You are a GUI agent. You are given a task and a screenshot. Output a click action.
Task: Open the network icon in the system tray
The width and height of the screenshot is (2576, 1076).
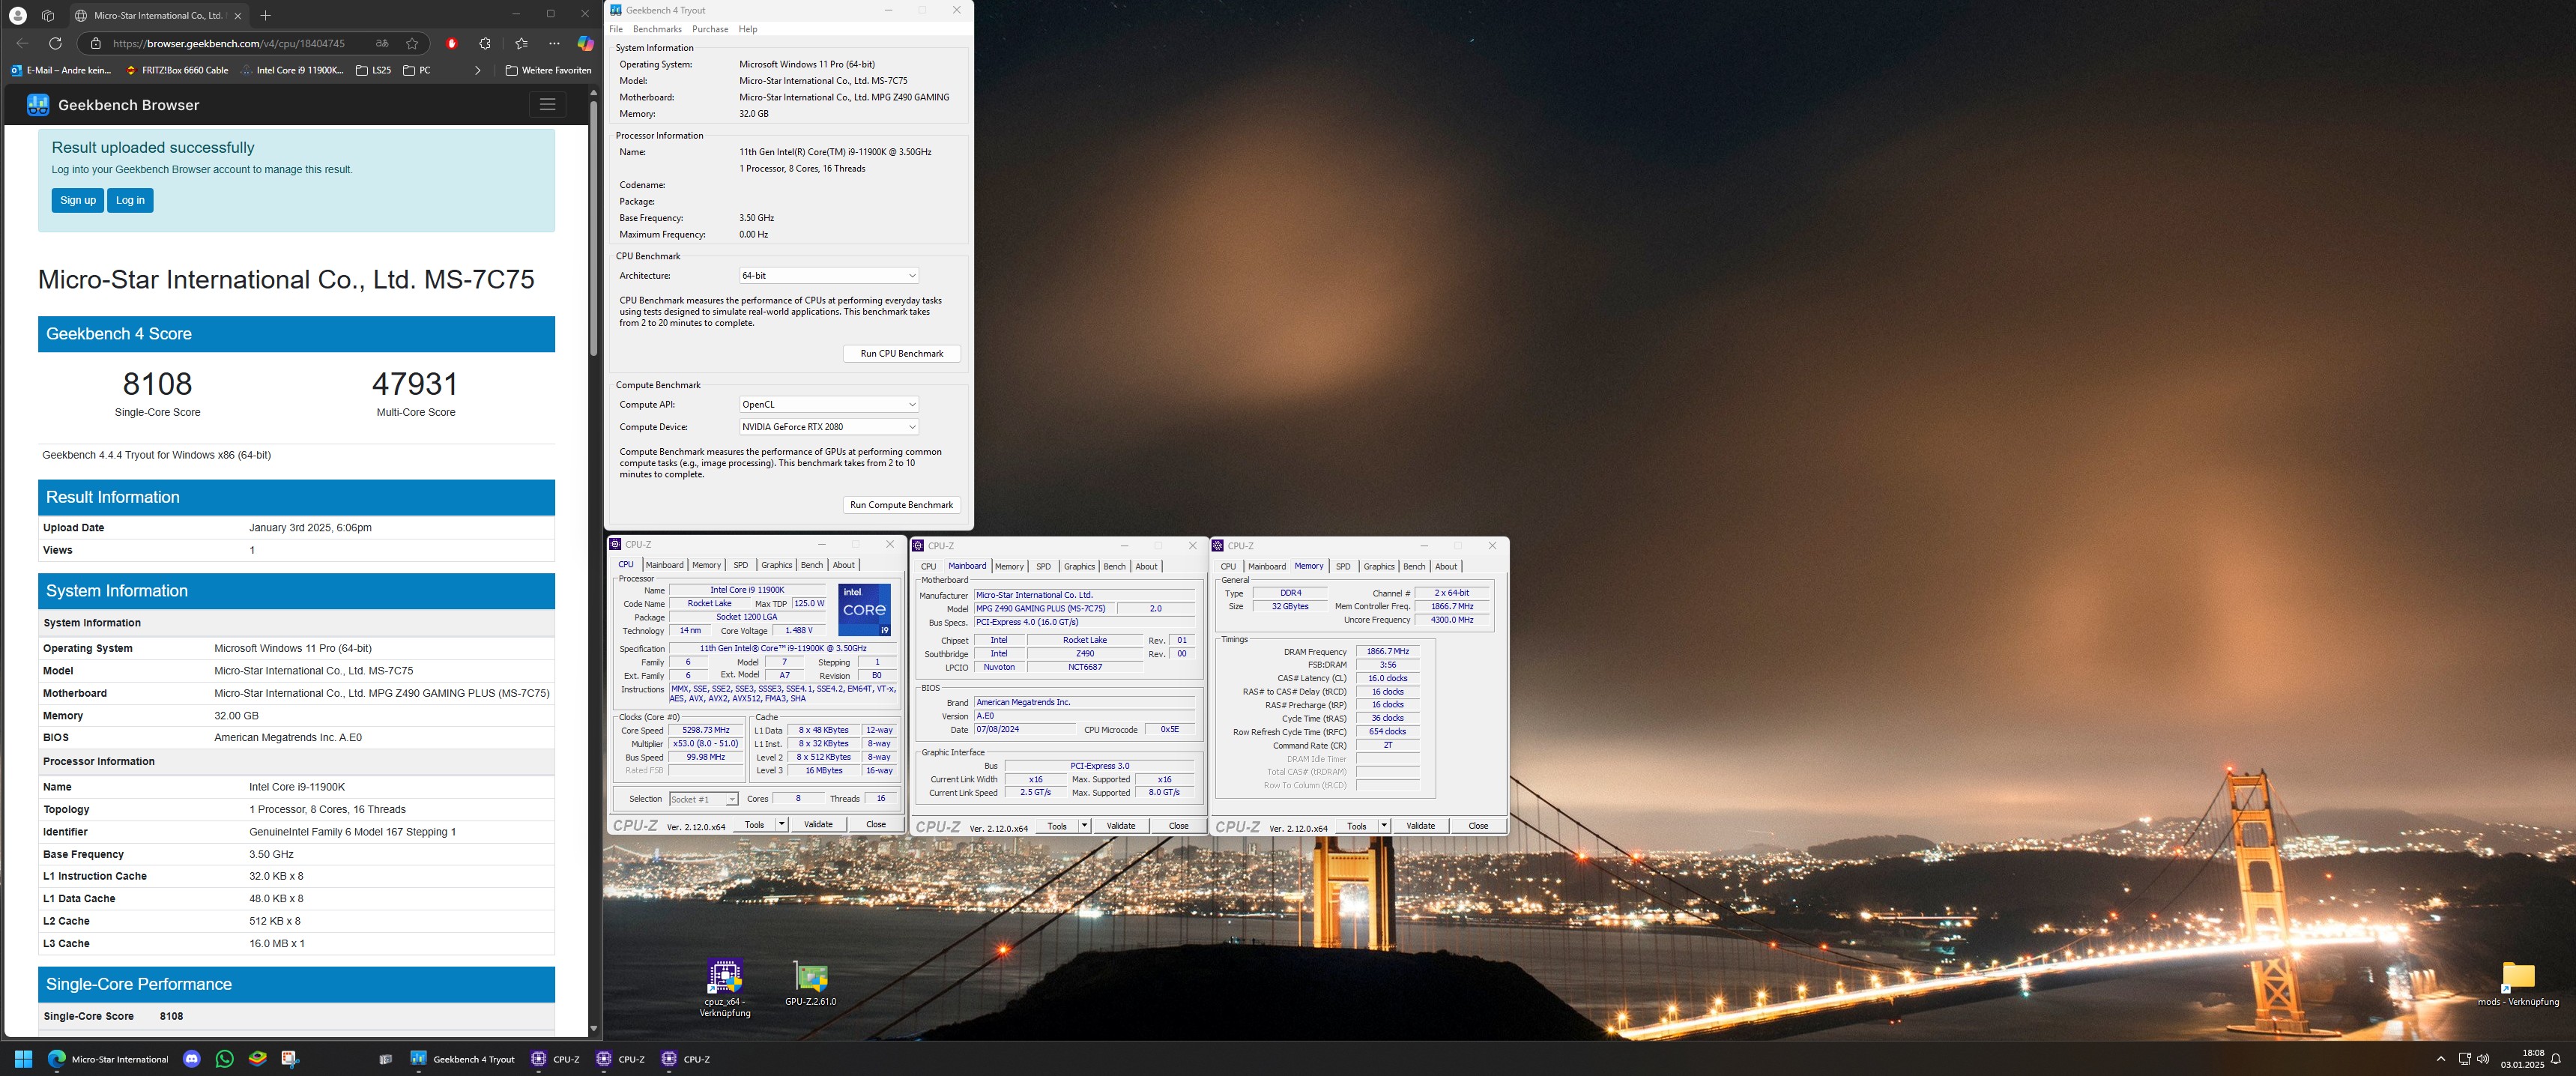(x=2464, y=1058)
